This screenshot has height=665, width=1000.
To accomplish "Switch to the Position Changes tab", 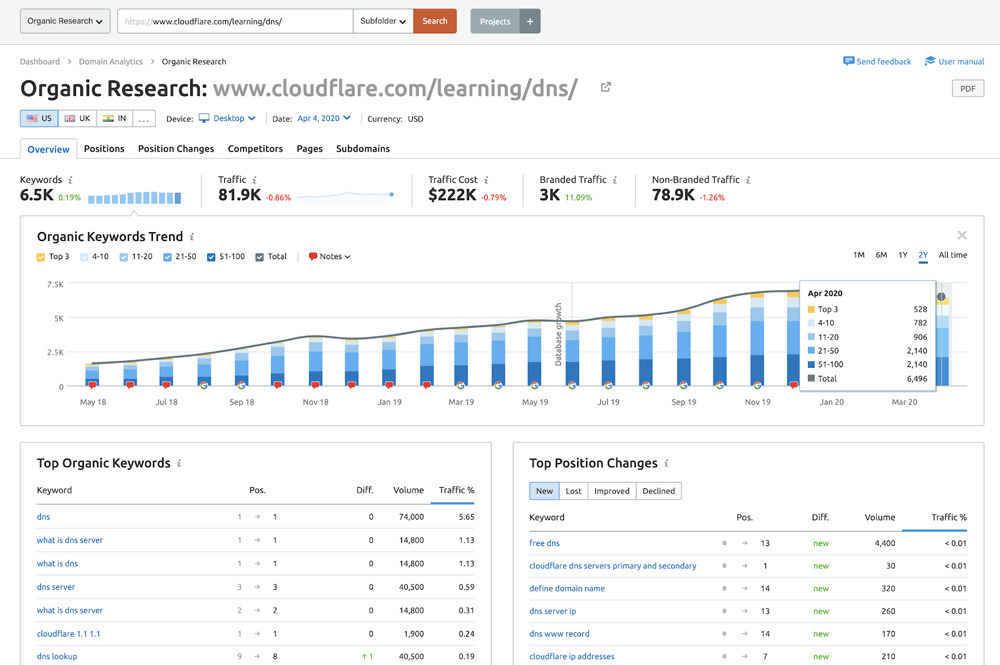I will coord(176,149).
